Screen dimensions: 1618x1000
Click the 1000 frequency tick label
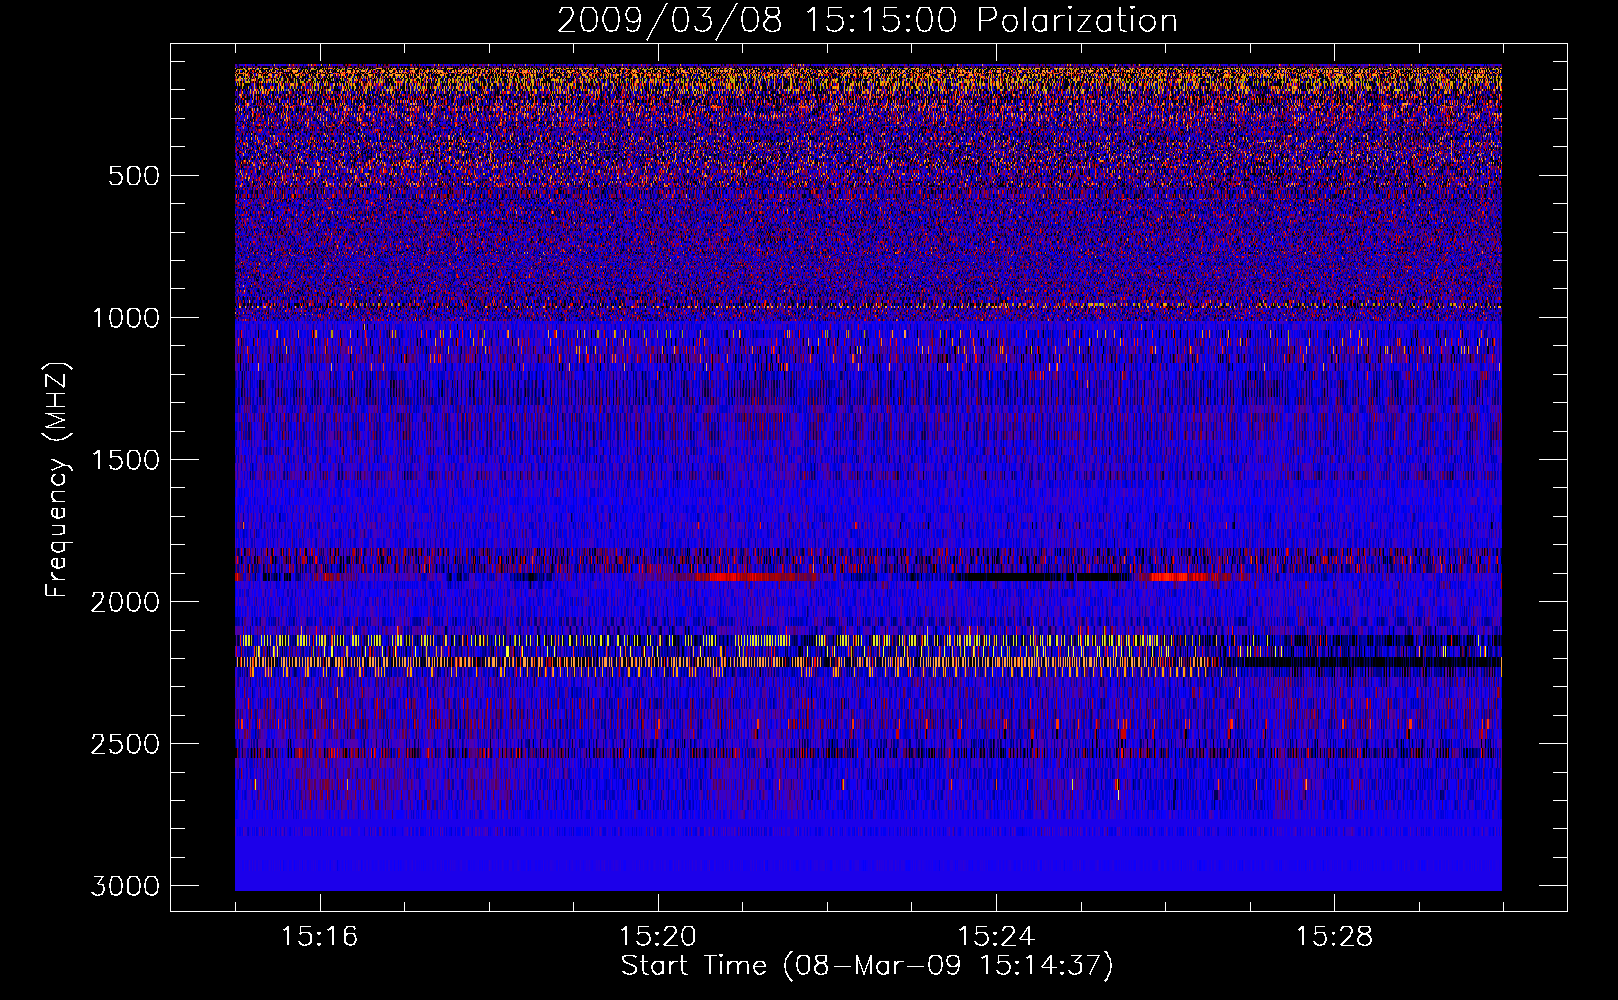point(125,318)
